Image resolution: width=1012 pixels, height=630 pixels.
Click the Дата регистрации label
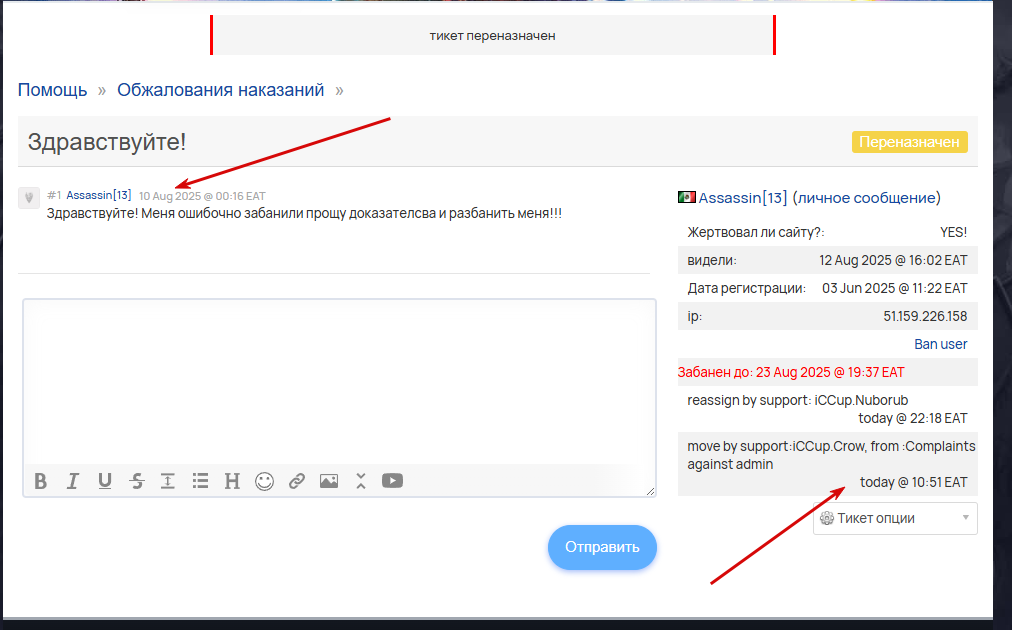pyautogui.click(x=747, y=289)
